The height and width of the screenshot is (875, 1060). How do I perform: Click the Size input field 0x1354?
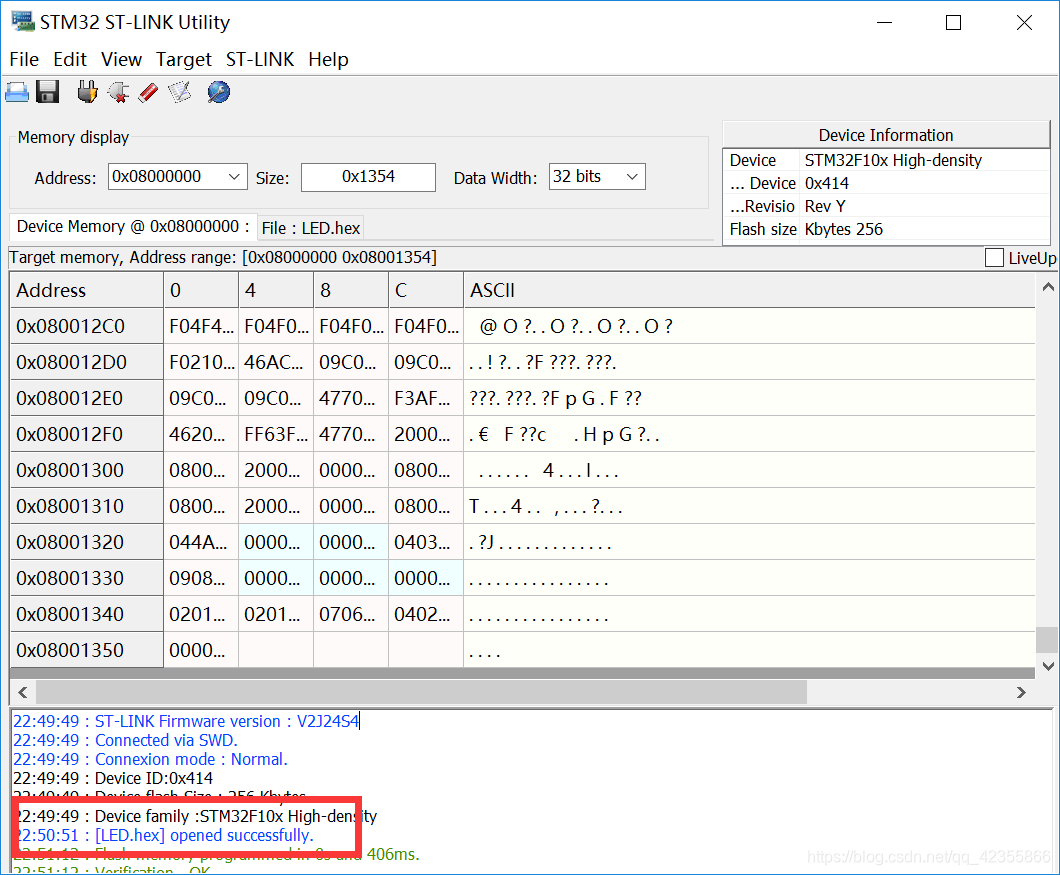[368, 177]
